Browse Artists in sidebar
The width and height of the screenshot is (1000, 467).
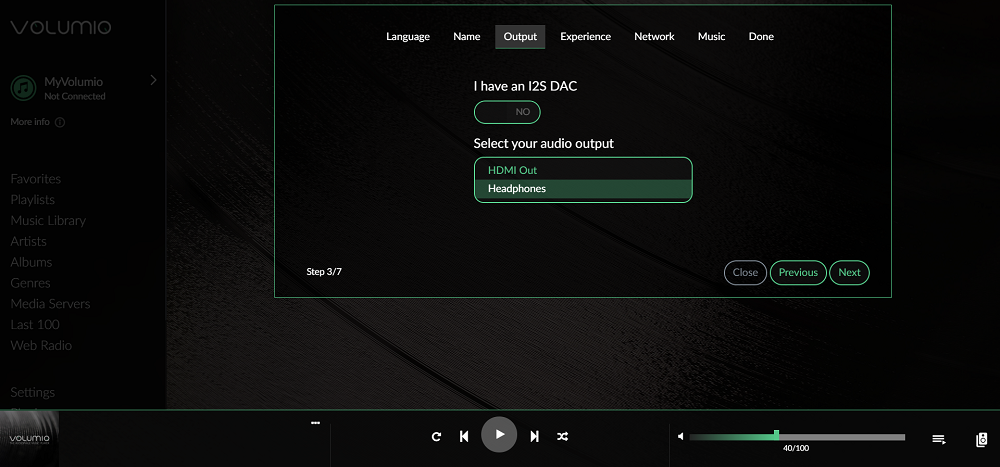pyautogui.click(x=29, y=241)
